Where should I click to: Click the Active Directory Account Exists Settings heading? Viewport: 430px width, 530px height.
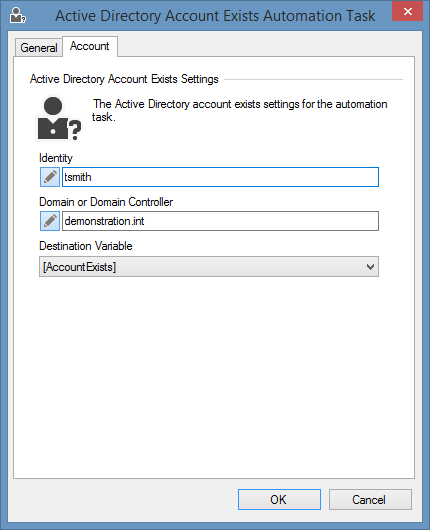tap(124, 79)
